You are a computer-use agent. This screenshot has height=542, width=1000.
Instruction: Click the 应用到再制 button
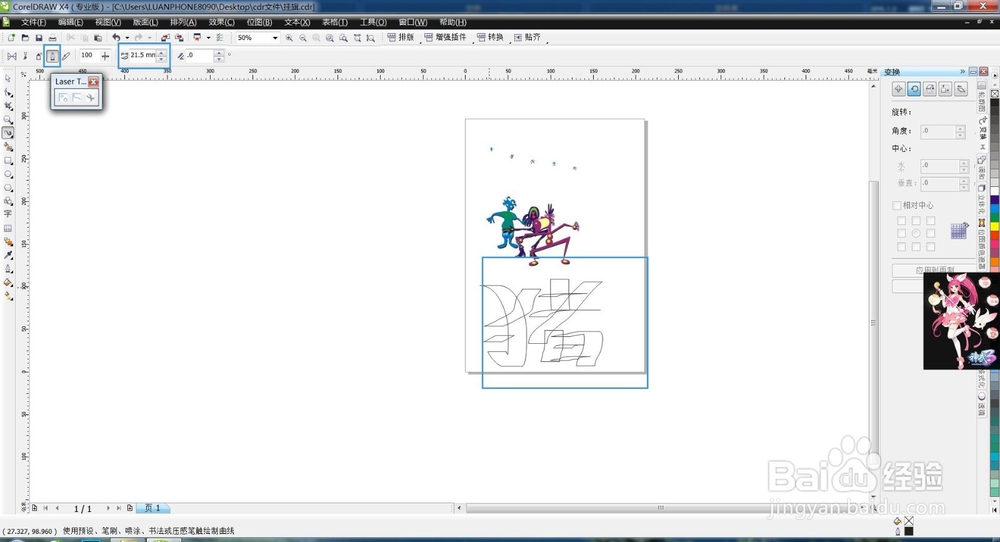(934, 270)
